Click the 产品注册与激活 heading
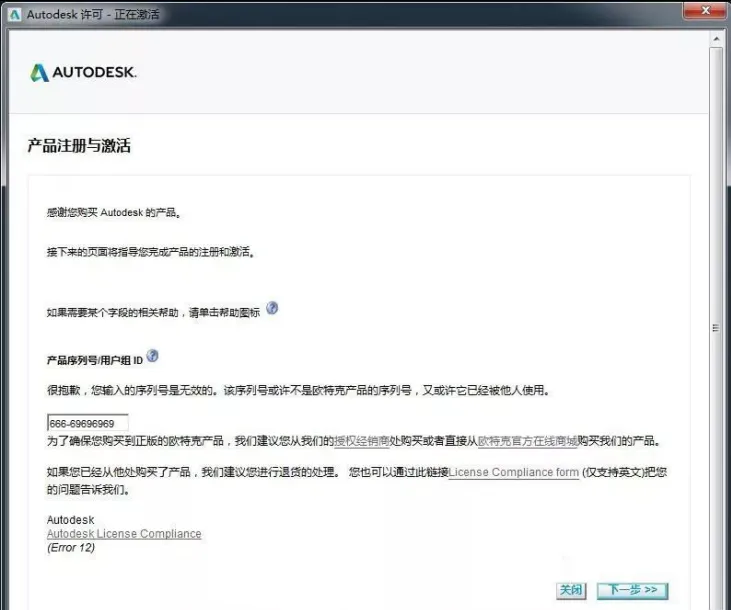 79,146
